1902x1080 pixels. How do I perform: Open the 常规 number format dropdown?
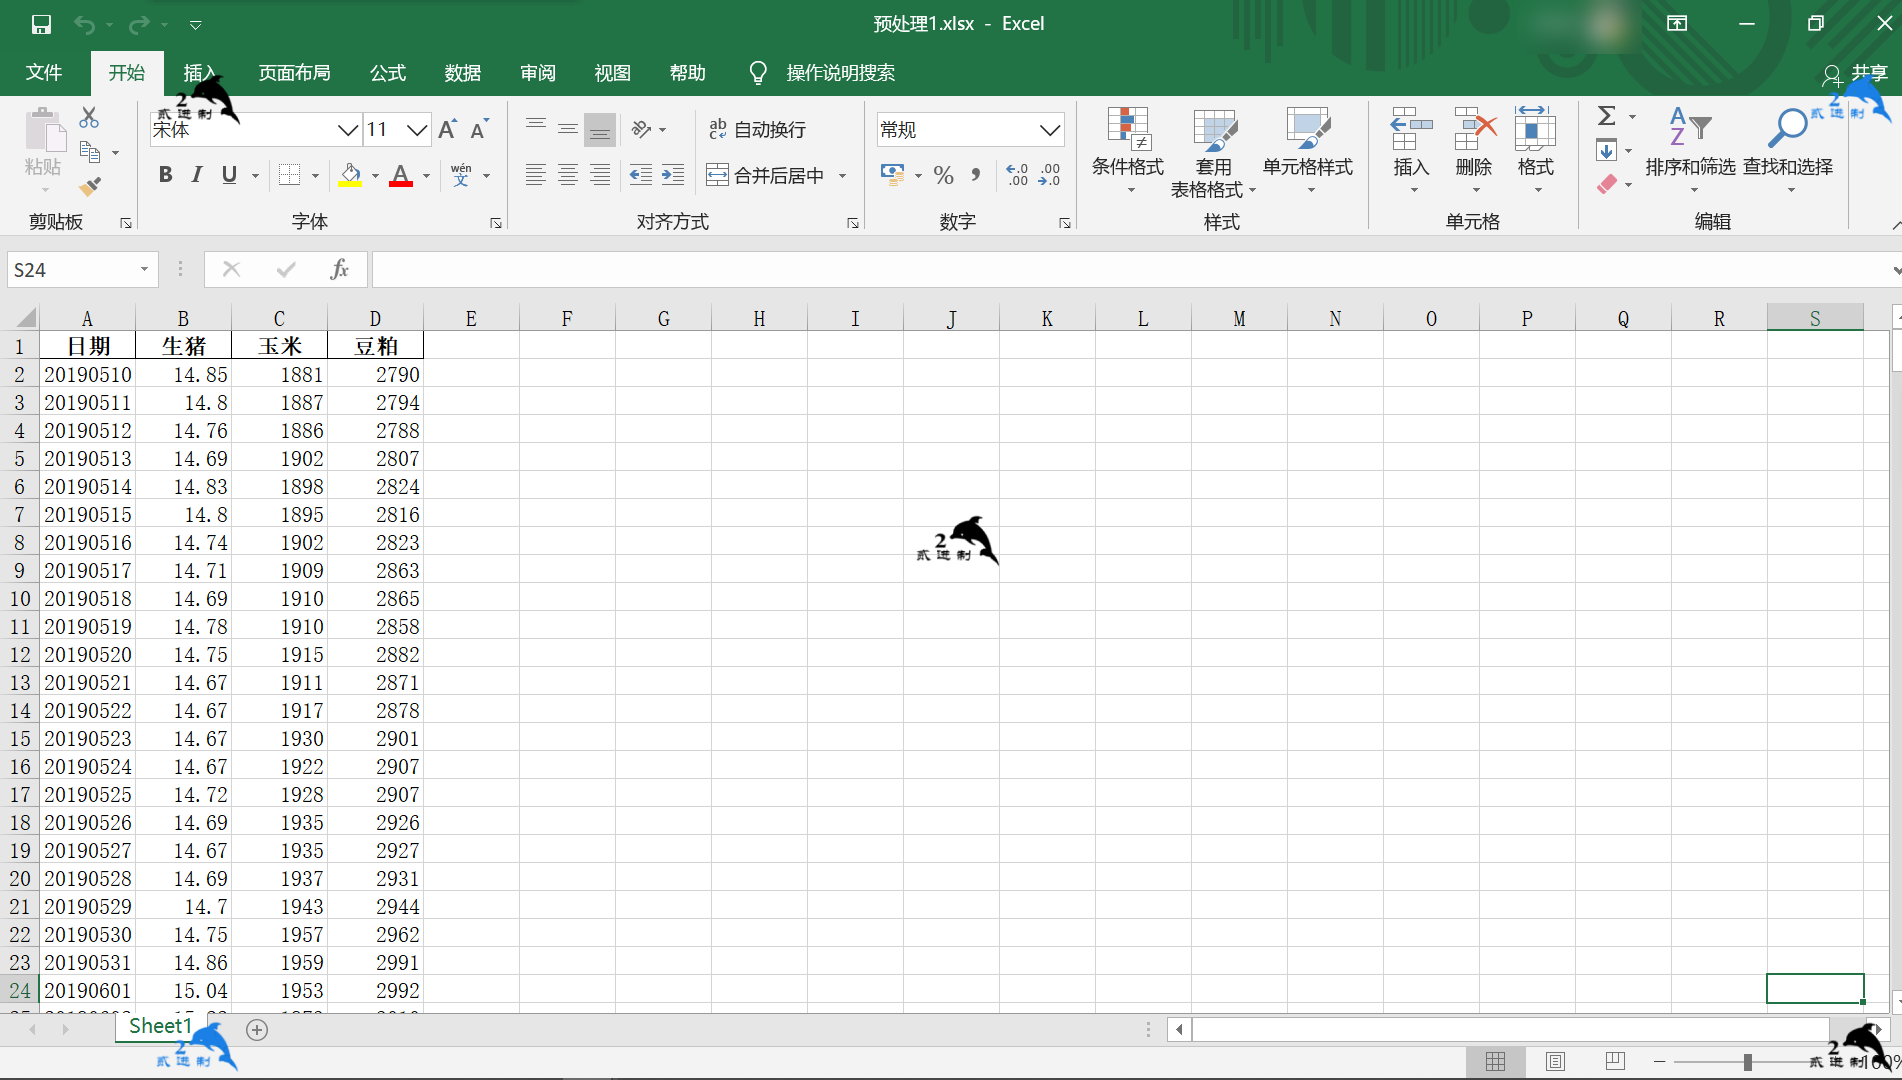click(x=1049, y=130)
